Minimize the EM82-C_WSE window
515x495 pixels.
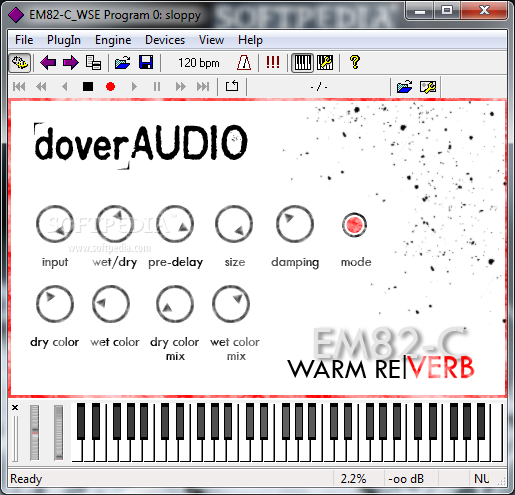tap(420, 11)
